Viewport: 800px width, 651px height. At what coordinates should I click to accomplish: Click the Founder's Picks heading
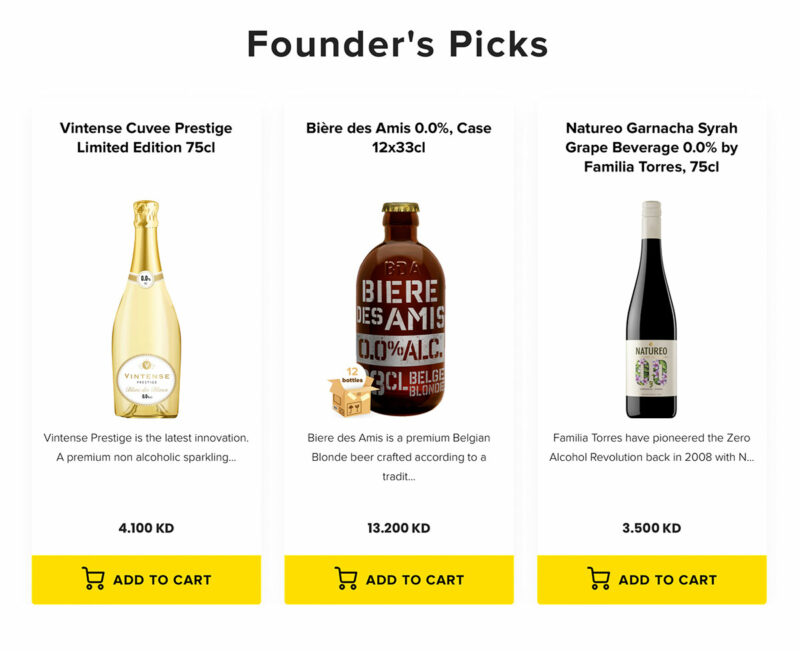[x=399, y=45]
